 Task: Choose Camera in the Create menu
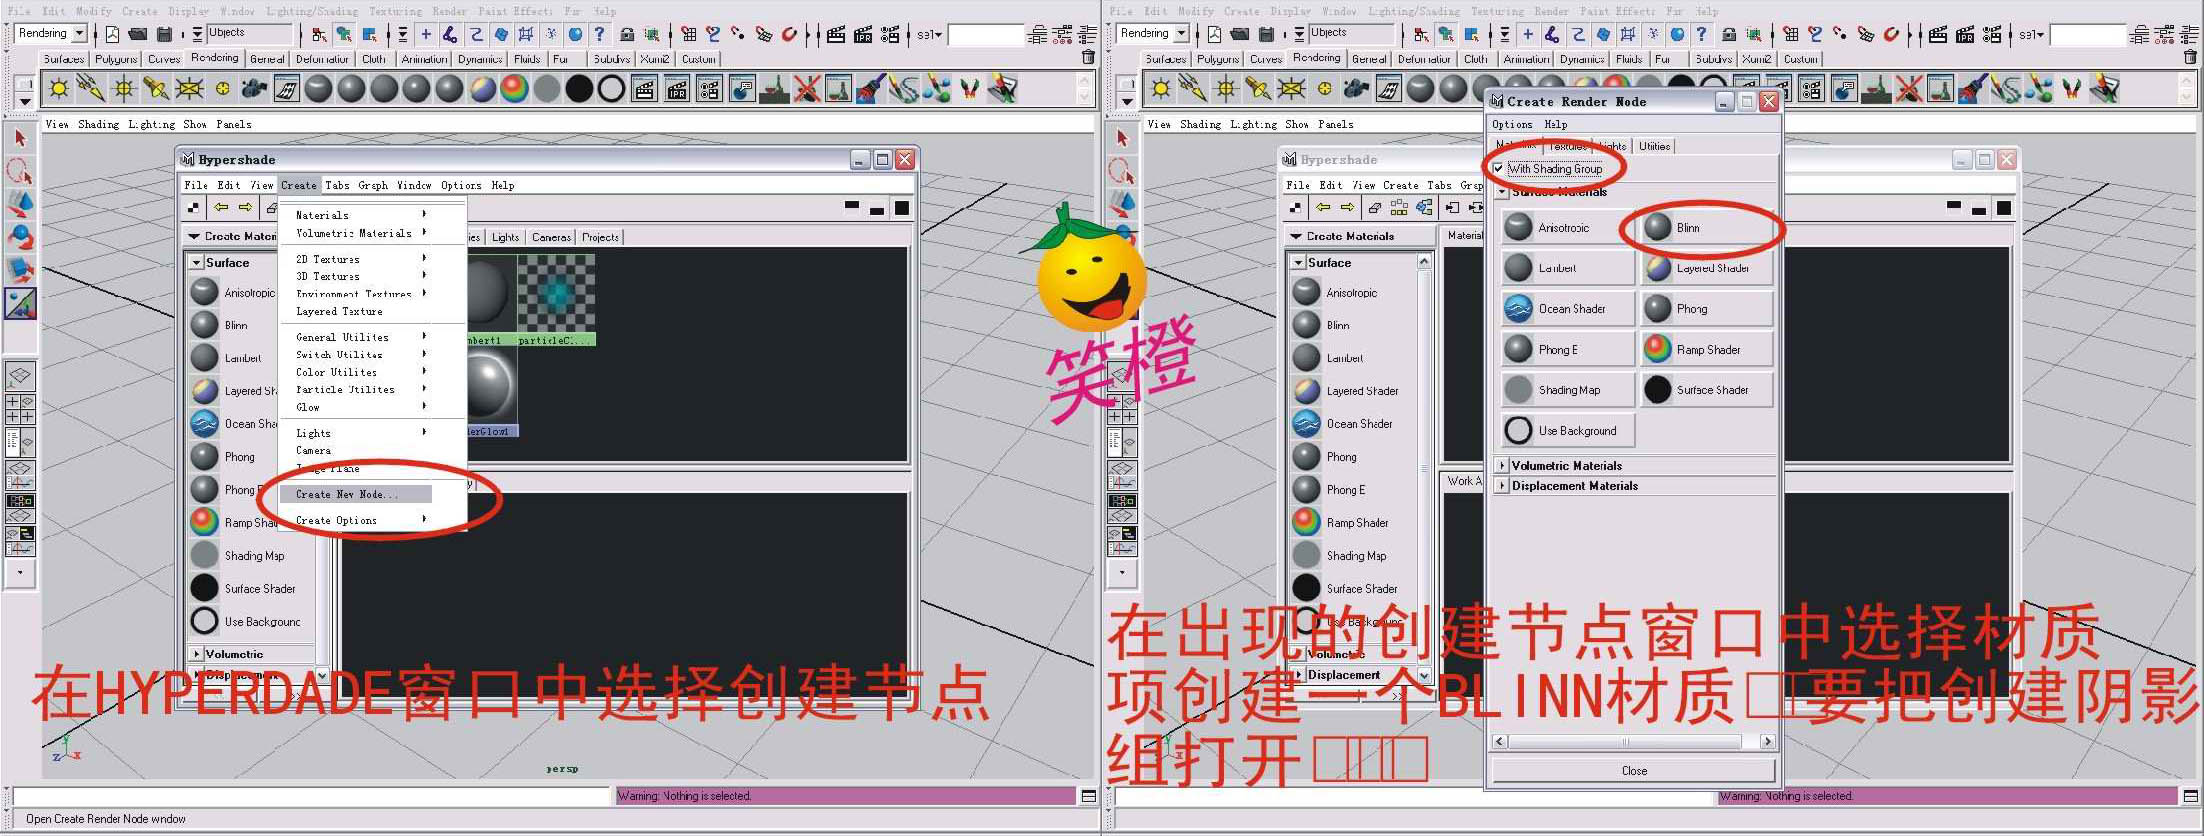pos(313,450)
